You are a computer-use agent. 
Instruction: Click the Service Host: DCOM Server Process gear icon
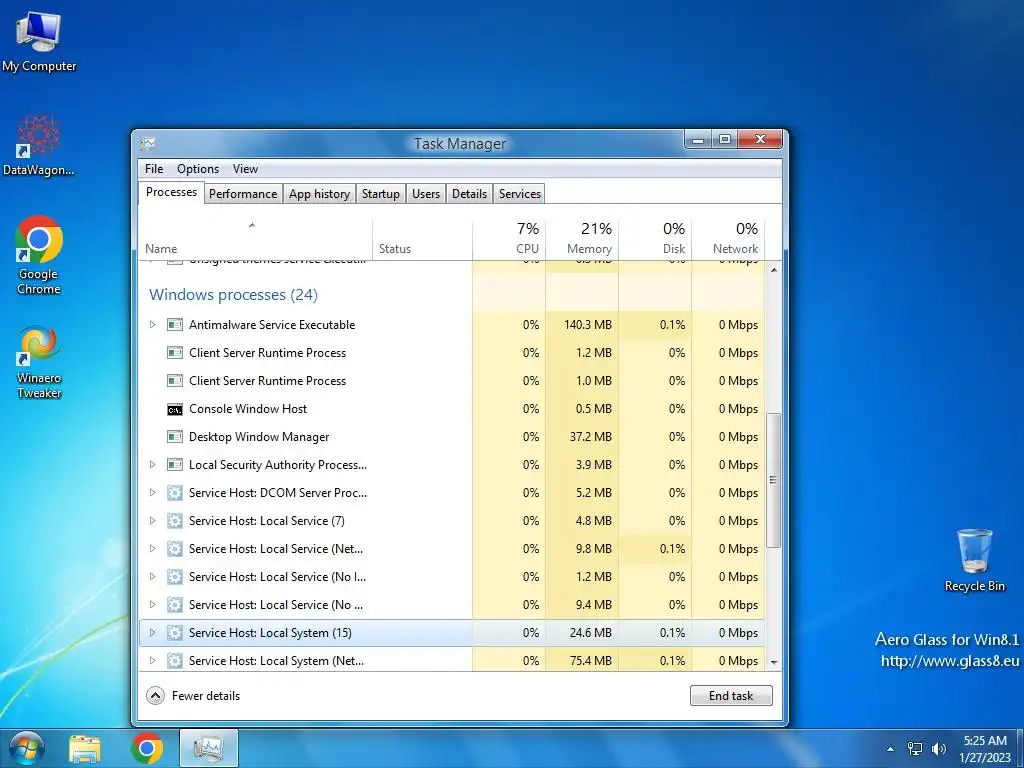tap(174, 493)
